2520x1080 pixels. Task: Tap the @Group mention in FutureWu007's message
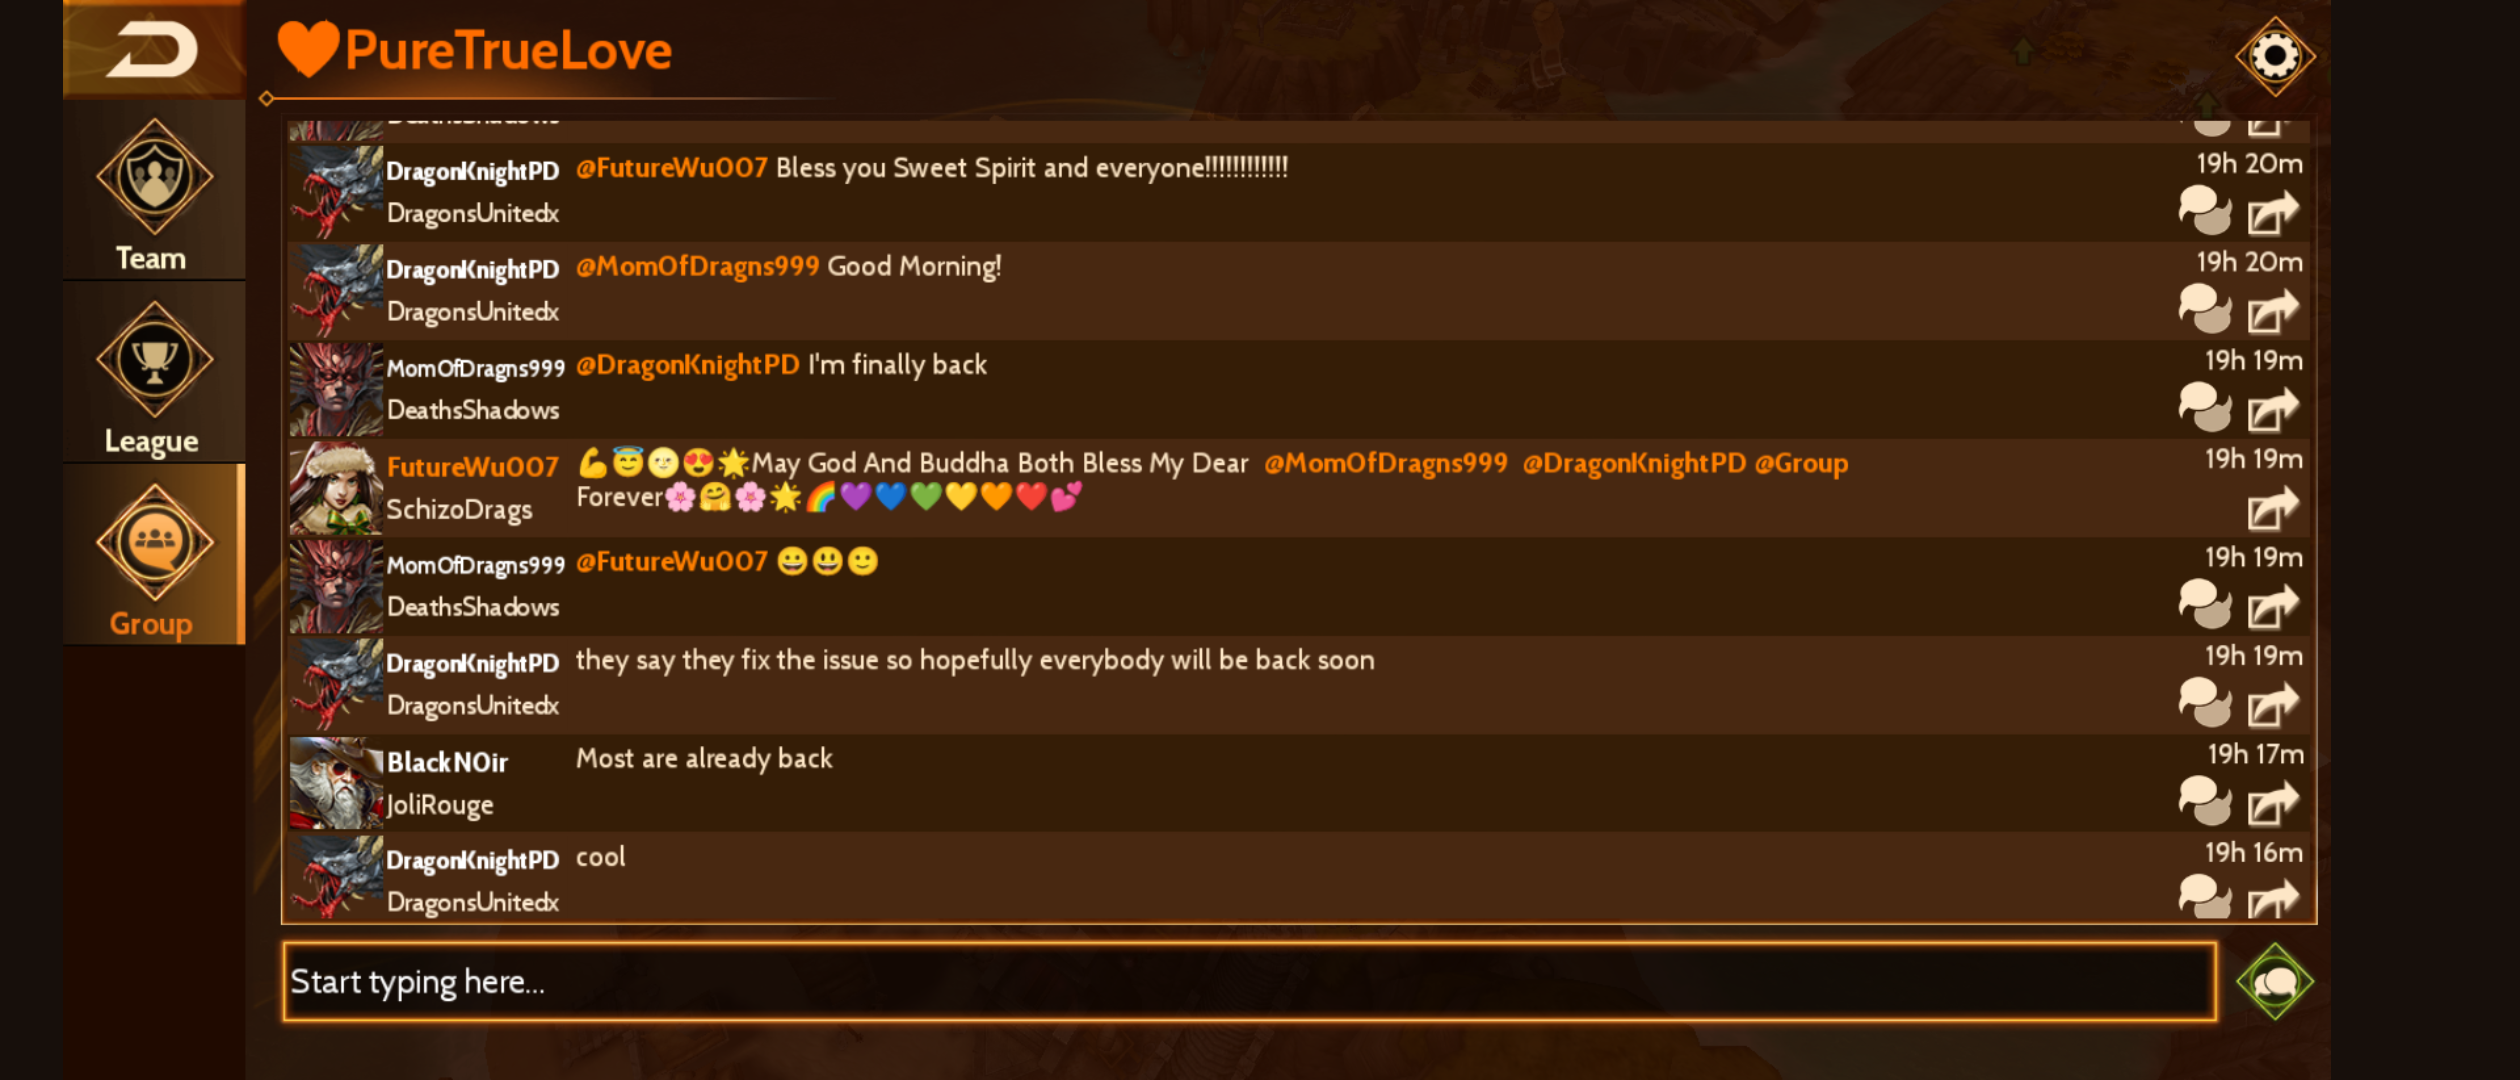click(x=1801, y=463)
